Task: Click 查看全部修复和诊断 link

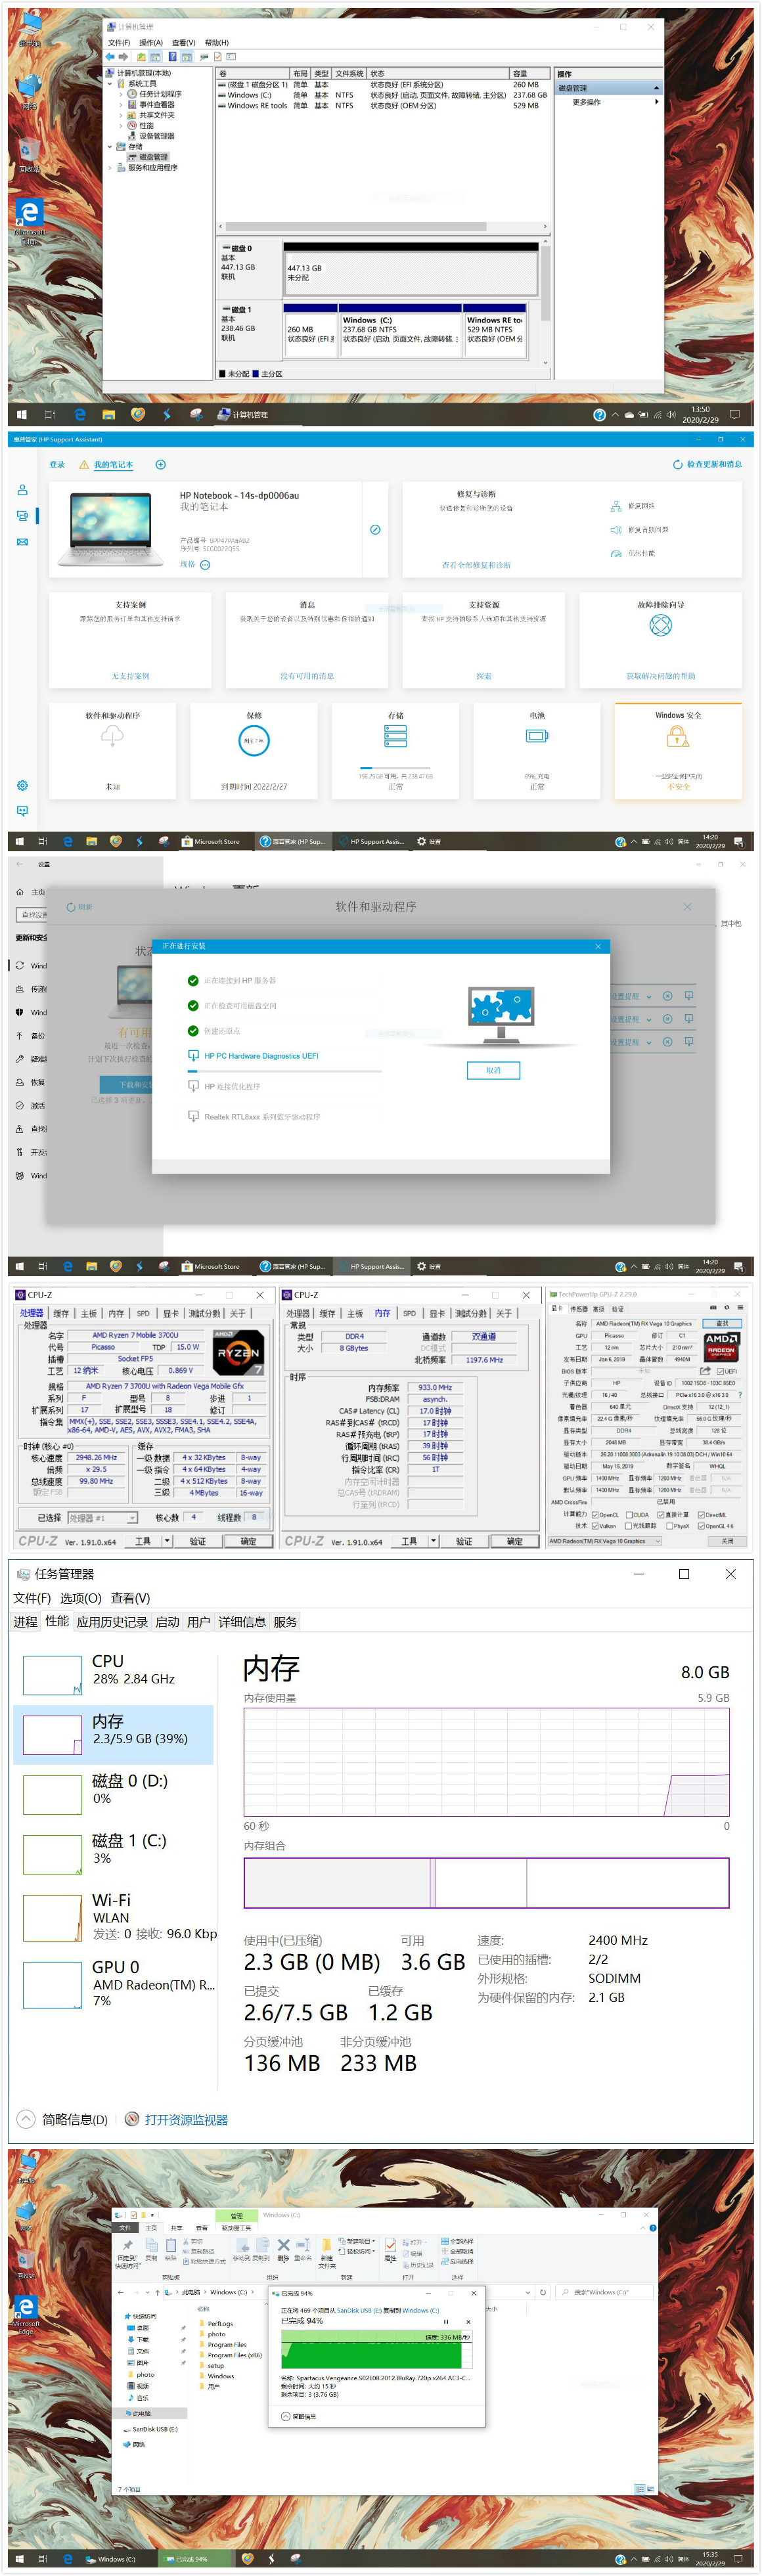Action: tap(476, 565)
